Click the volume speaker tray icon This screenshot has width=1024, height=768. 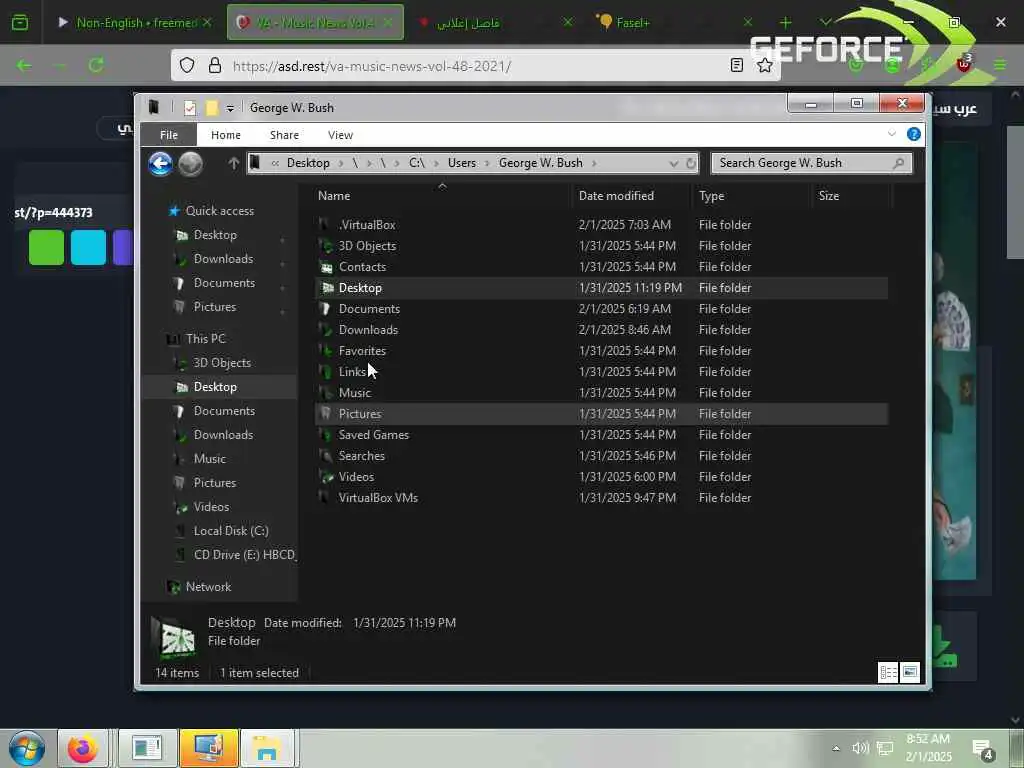[860, 748]
